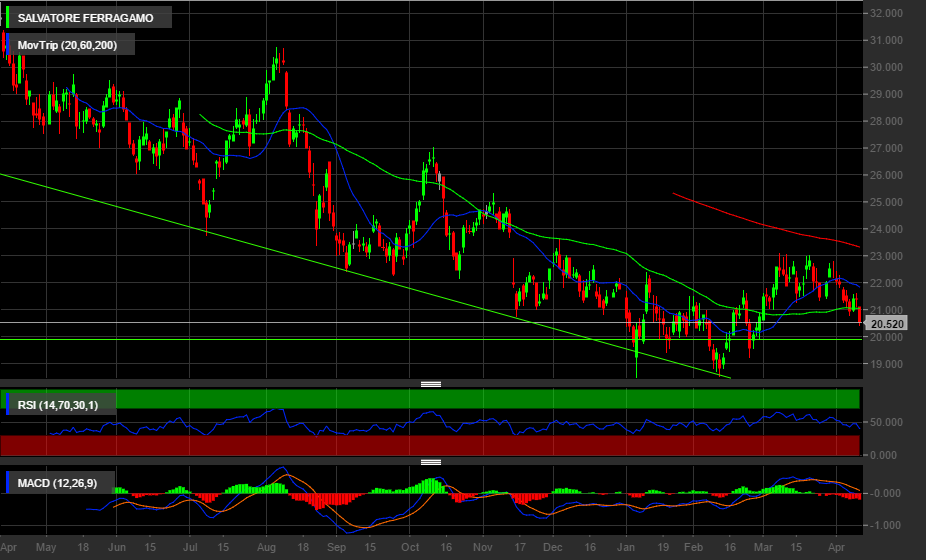Click the Jan label on the date axis
Viewport: 926px width, 560px height.
[627, 549]
